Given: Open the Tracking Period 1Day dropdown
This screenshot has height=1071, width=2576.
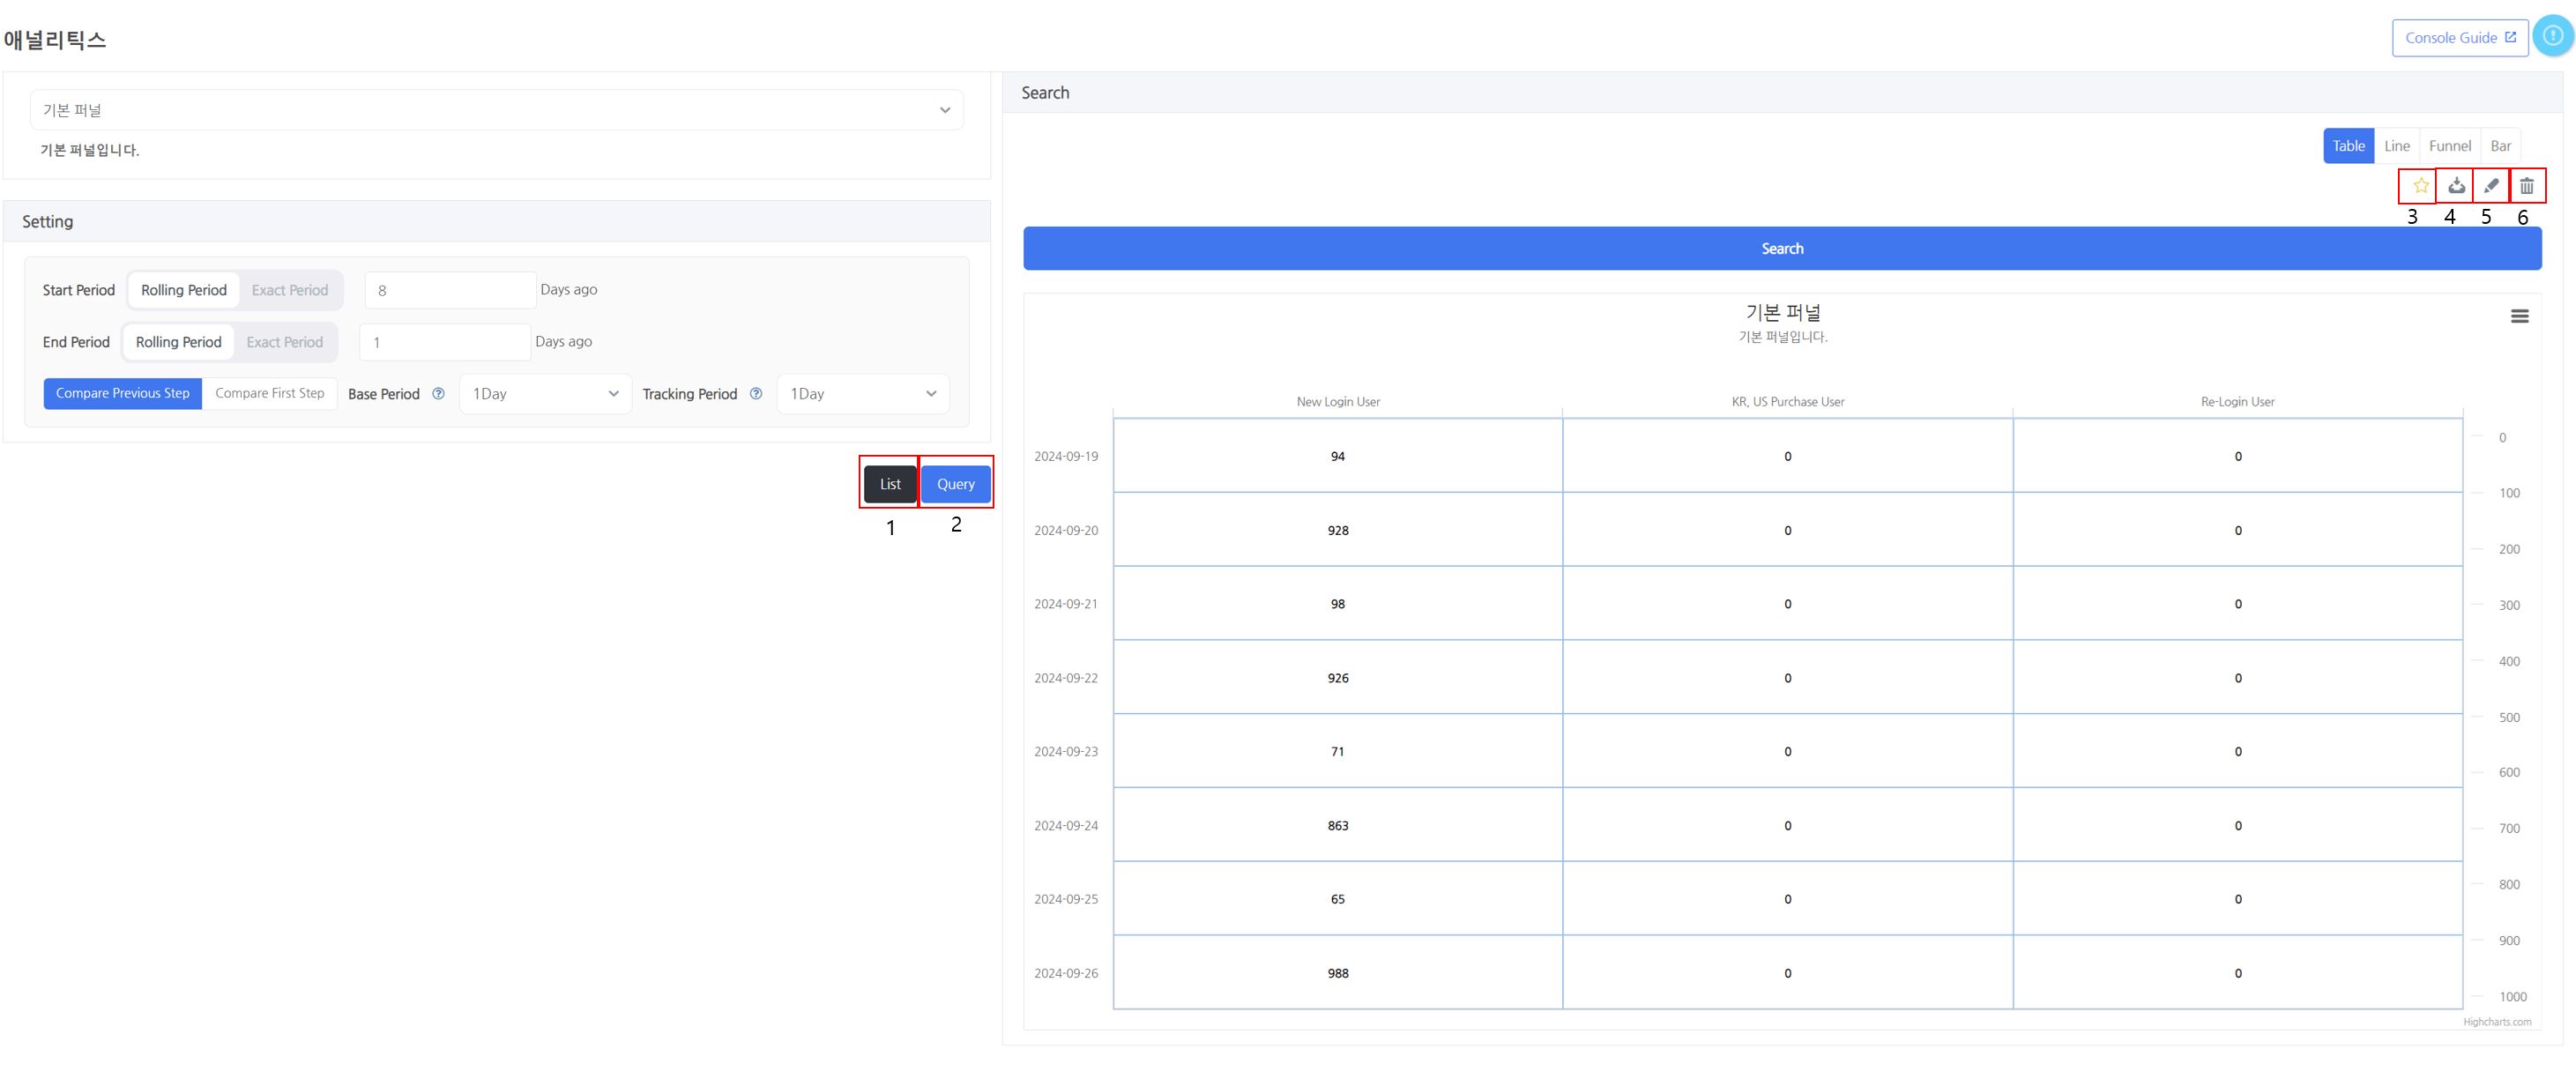Looking at the screenshot, I should click(862, 394).
